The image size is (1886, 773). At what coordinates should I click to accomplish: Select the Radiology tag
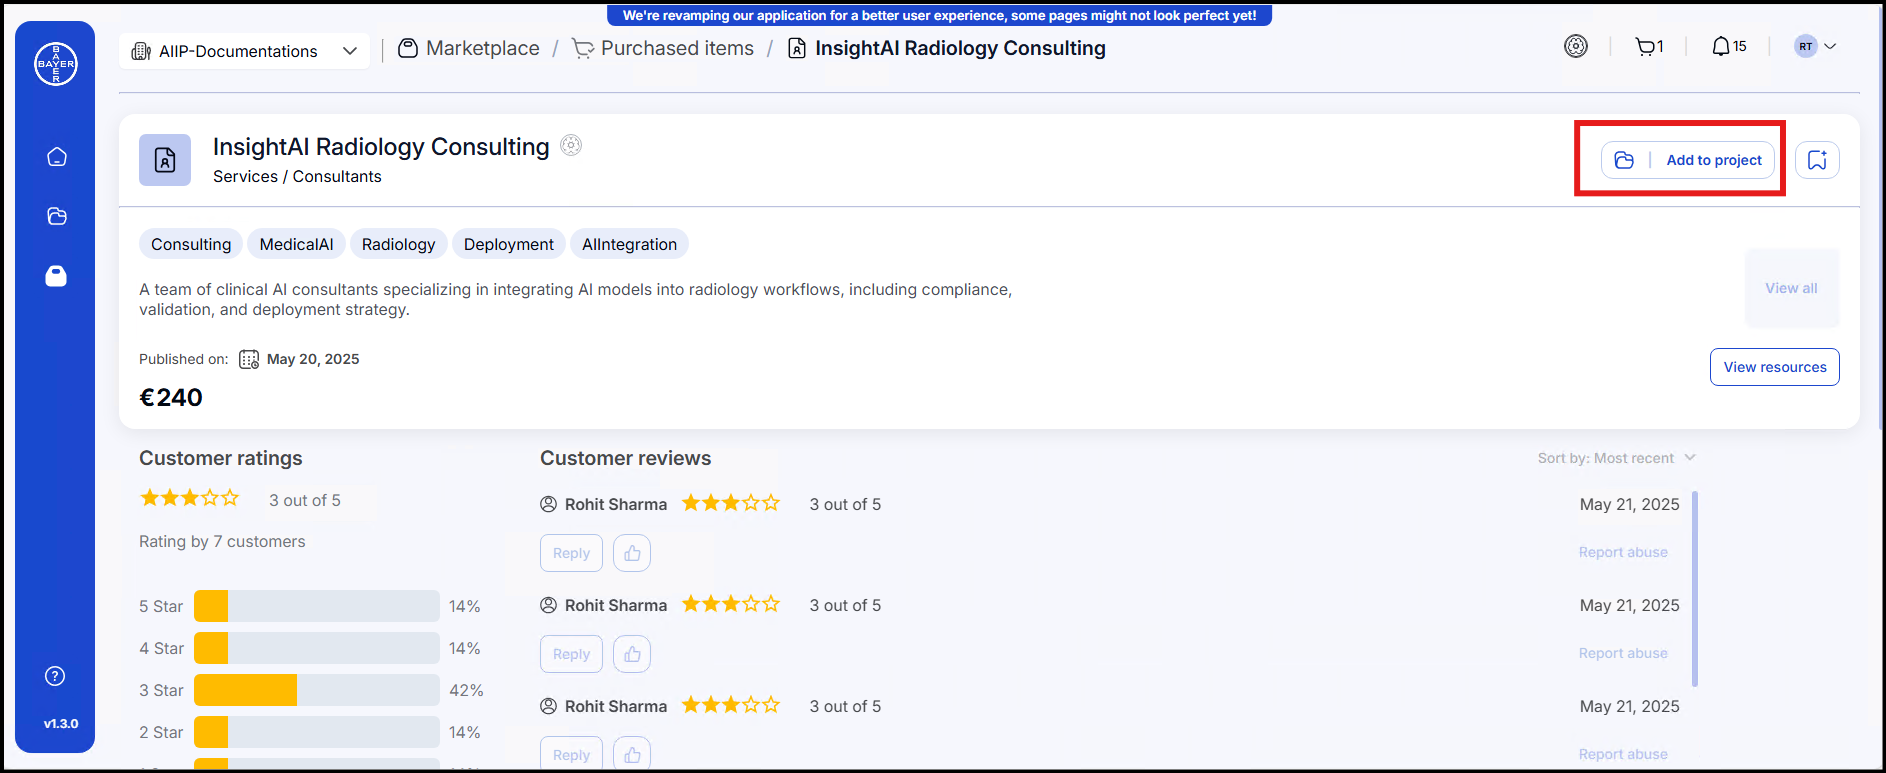point(398,244)
